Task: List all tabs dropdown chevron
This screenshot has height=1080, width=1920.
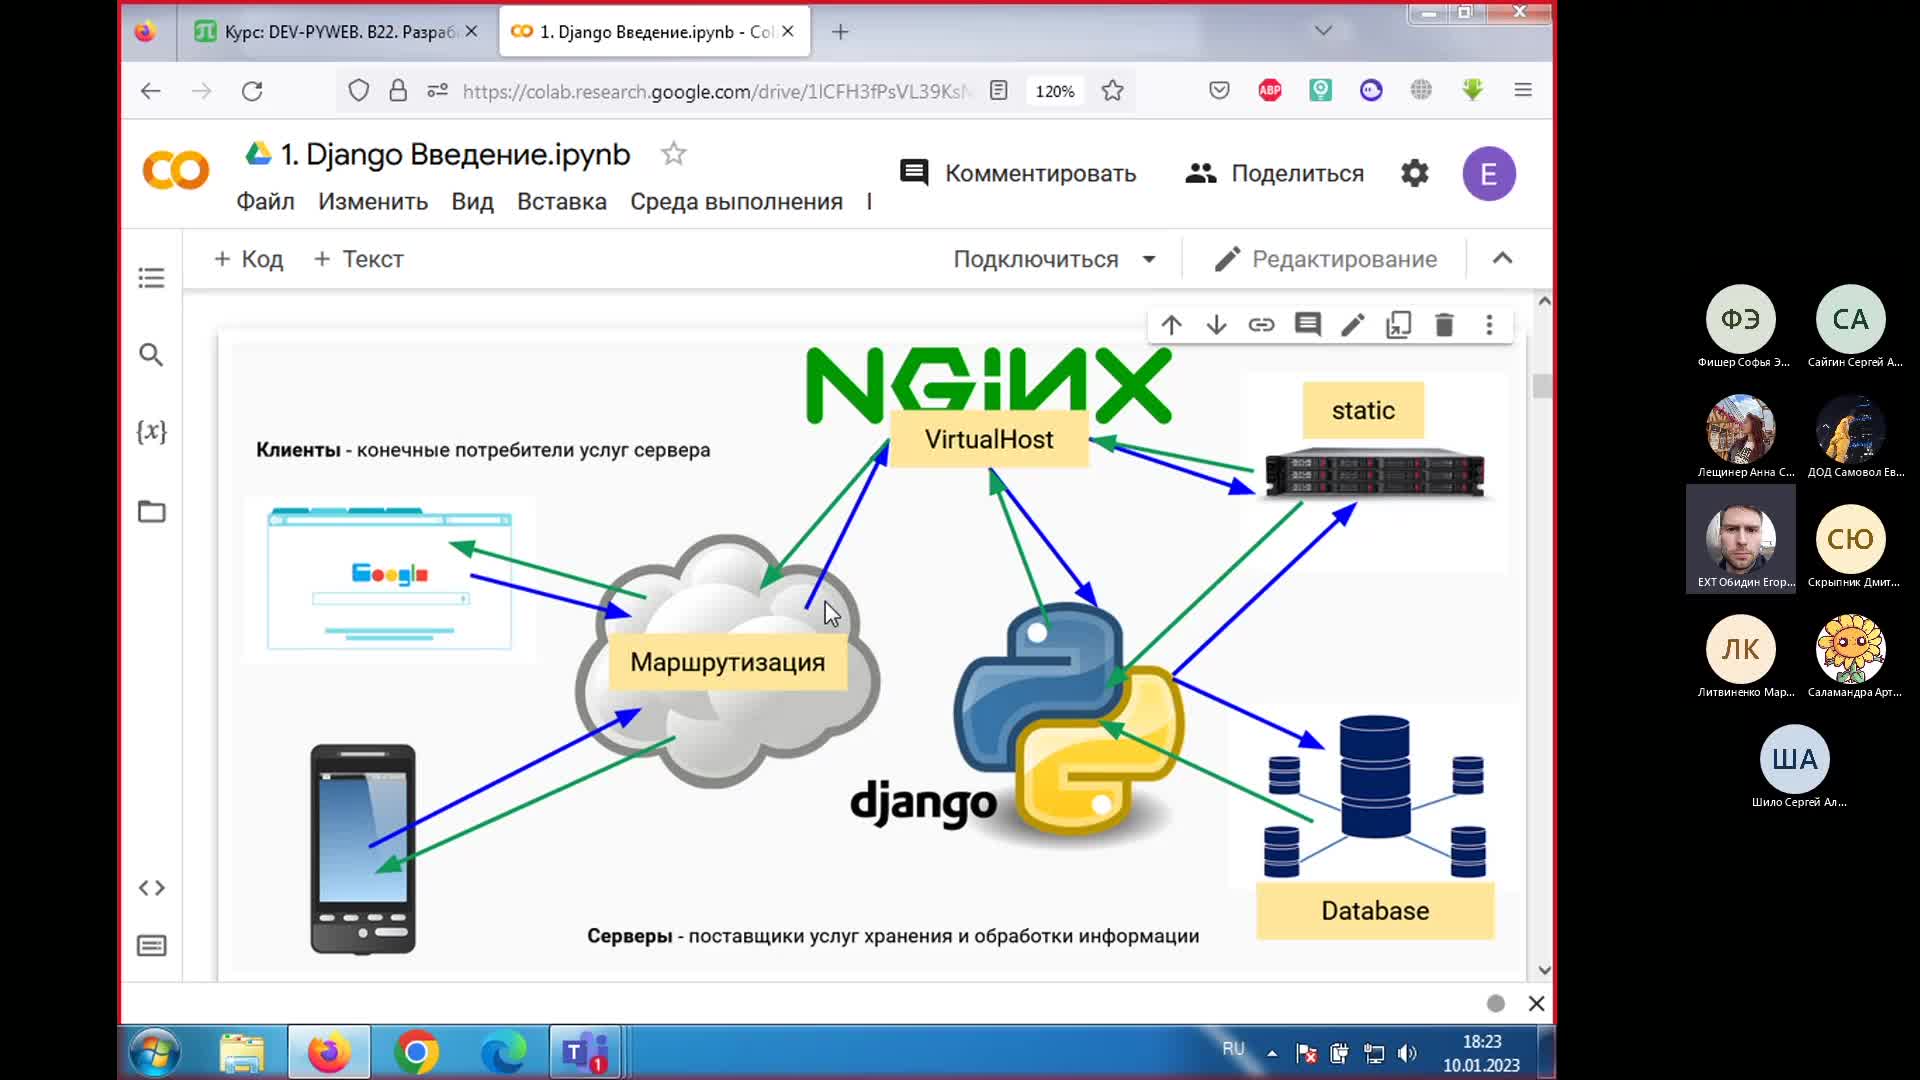Action: click(1323, 31)
